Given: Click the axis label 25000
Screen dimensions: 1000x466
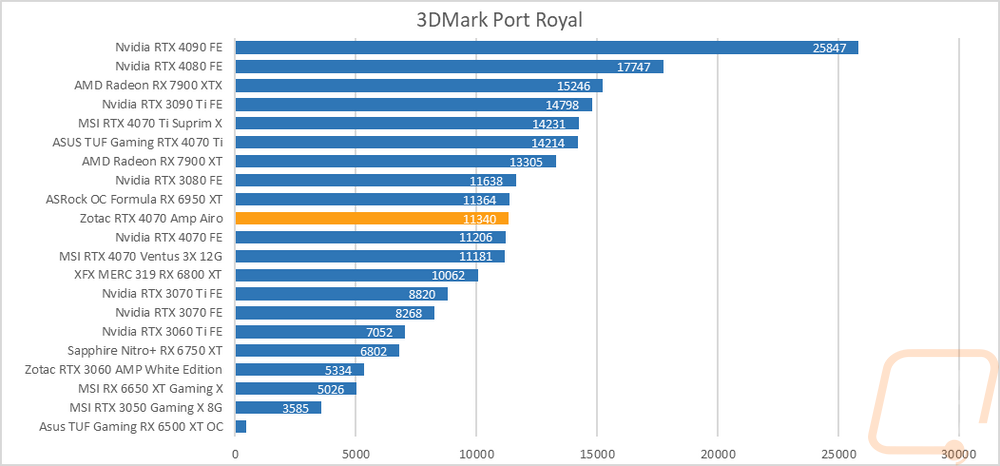Looking at the screenshot, I should pos(838,454).
